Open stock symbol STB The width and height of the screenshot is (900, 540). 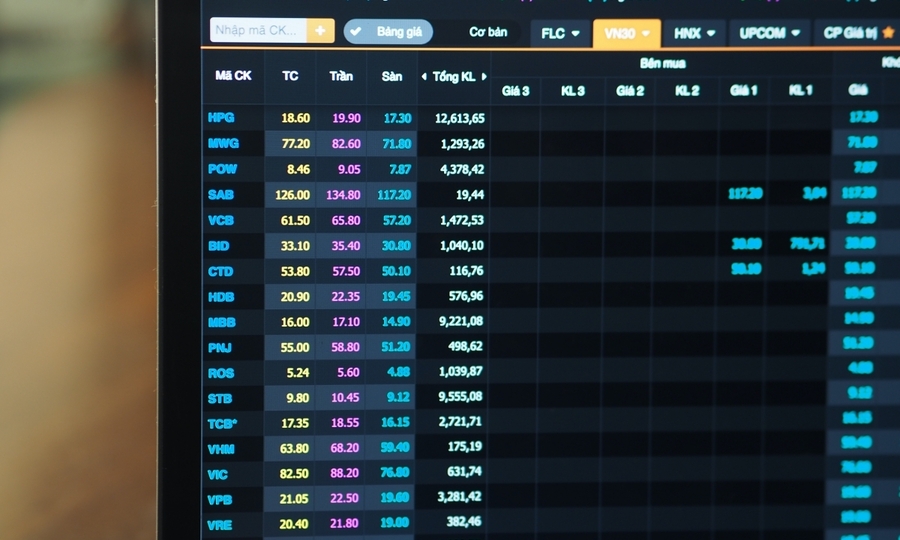[220, 398]
